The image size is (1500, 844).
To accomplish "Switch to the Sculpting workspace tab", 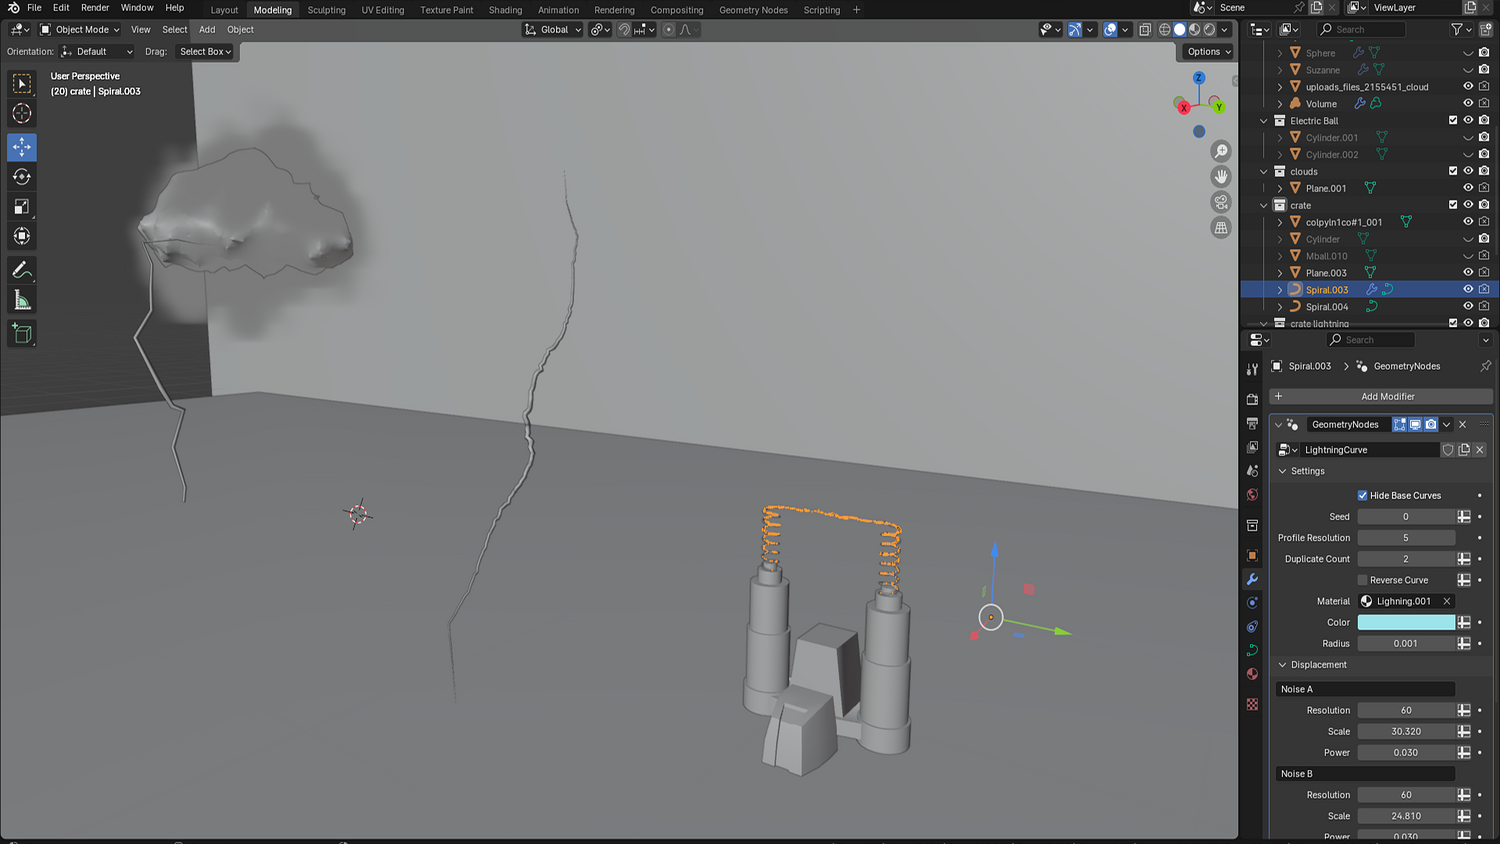I will coord(326,10).
